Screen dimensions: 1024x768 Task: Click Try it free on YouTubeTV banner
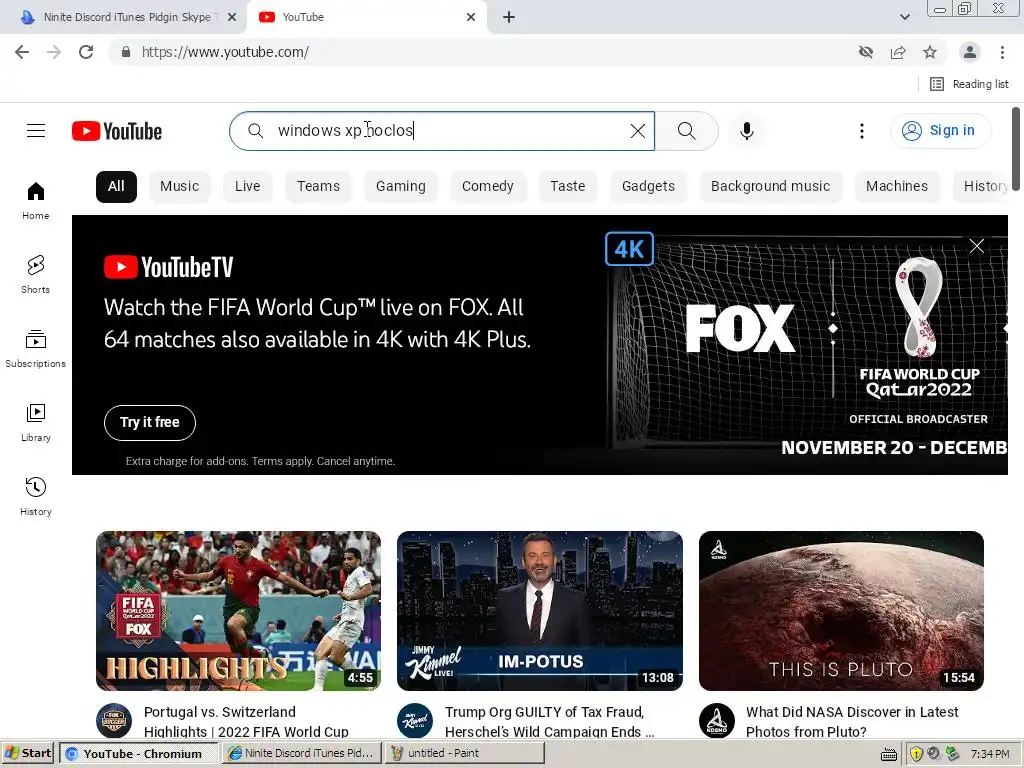150,423
